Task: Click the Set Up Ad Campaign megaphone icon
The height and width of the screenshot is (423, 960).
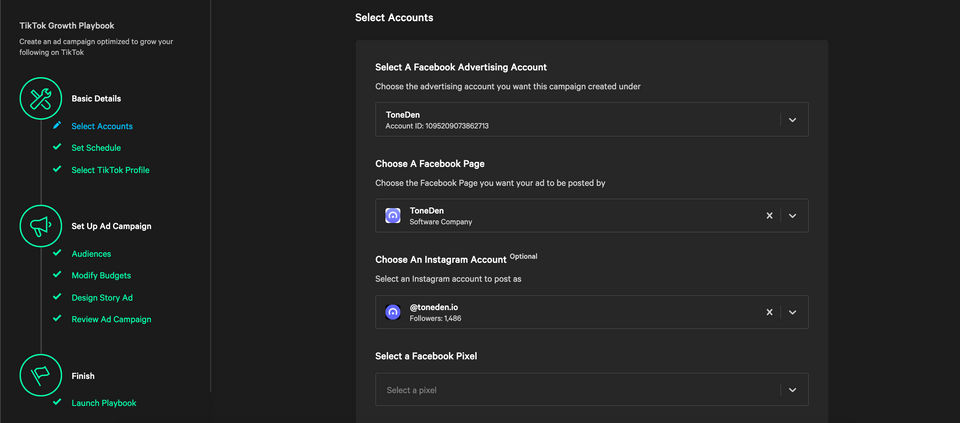Action: [x=41, y=226]
